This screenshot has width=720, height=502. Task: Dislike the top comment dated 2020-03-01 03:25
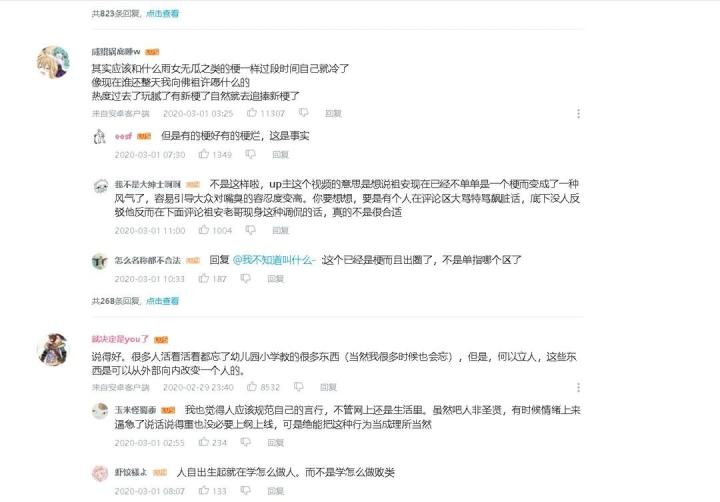point(304,113)
